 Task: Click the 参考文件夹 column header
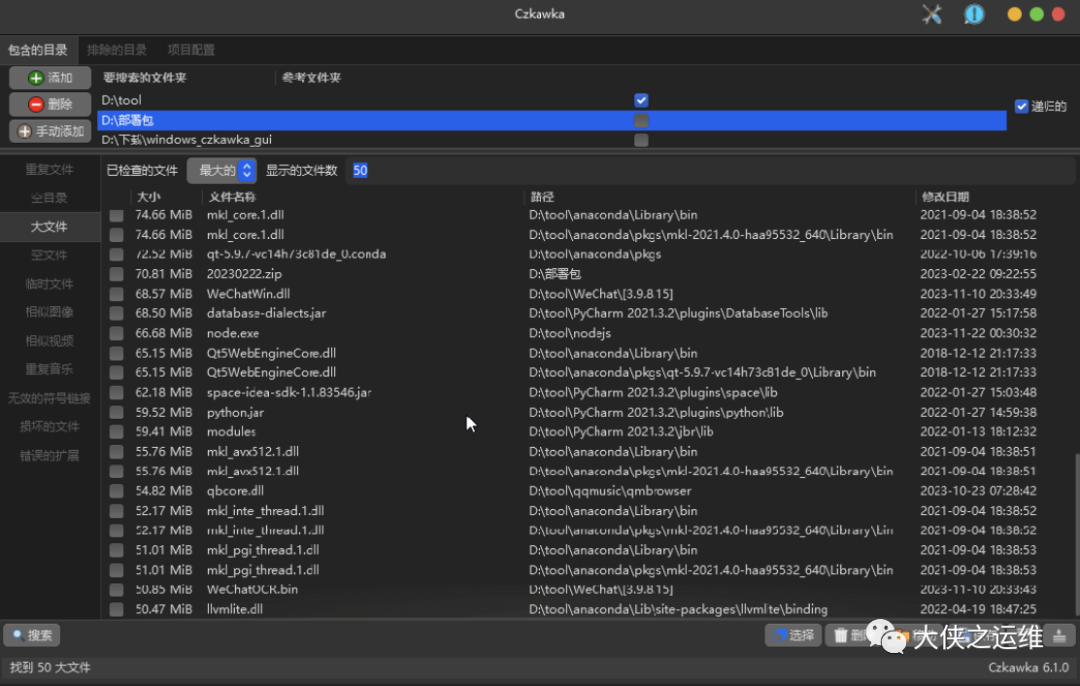311,78
